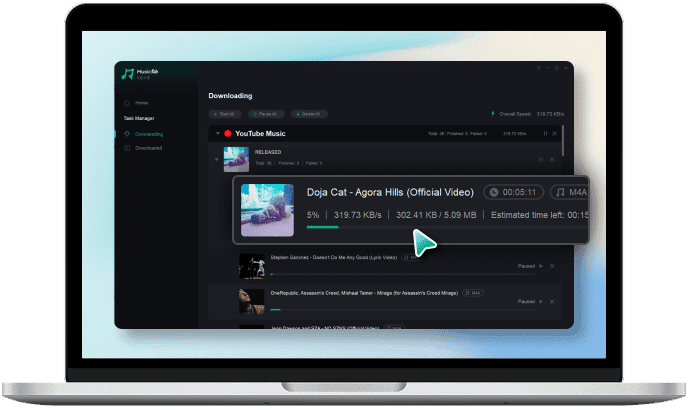The width and height of the screenshot is (688, 410).
Task: Click the MusicFab logo icon
Action: pyautogui.click(x=128, y=74)
